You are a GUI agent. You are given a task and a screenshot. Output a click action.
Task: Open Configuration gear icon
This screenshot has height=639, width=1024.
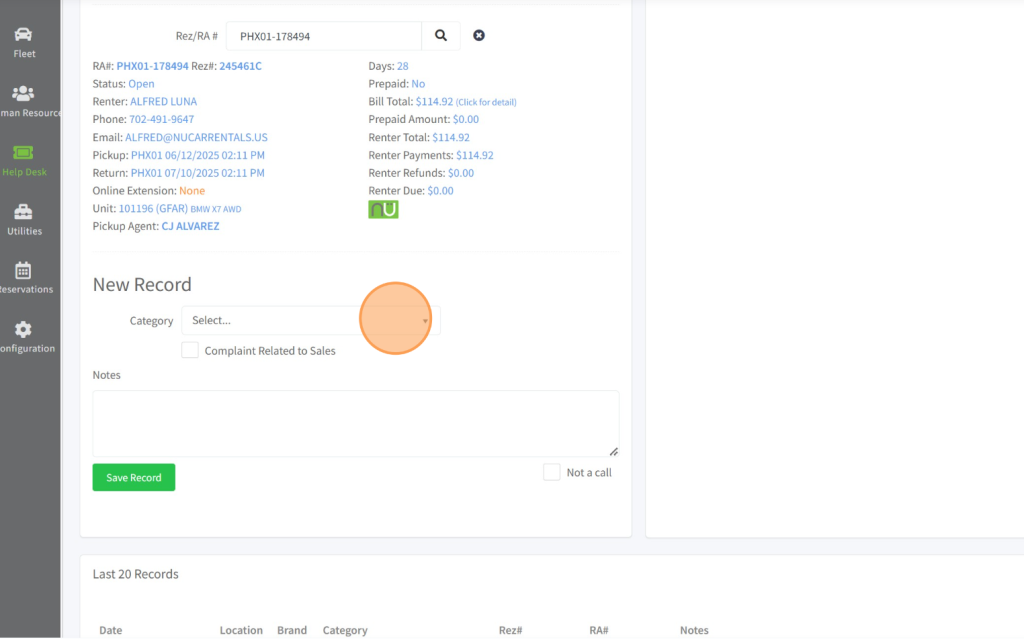pyautogui.click(x=23, y=330)
